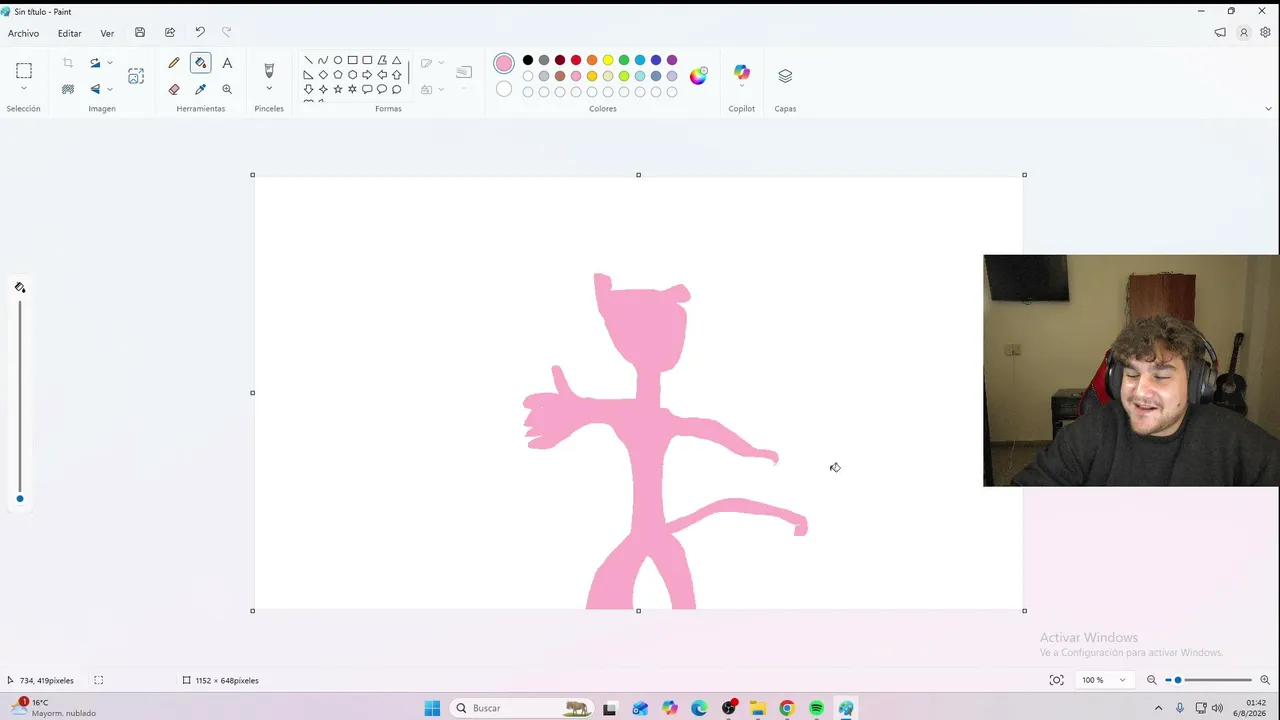
Task: Select the pink Color 1 swatch
Action: pos(504,64)
